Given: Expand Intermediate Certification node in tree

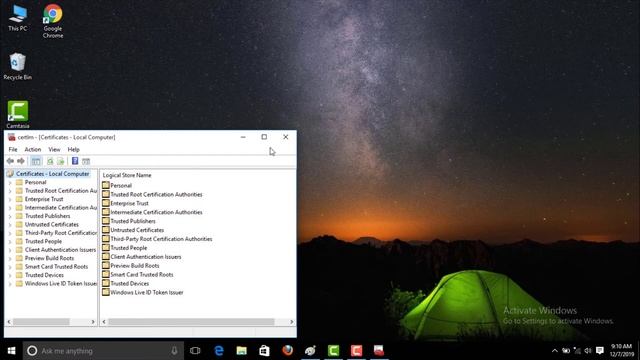Looking at the screenshot, I should (10, 208).
